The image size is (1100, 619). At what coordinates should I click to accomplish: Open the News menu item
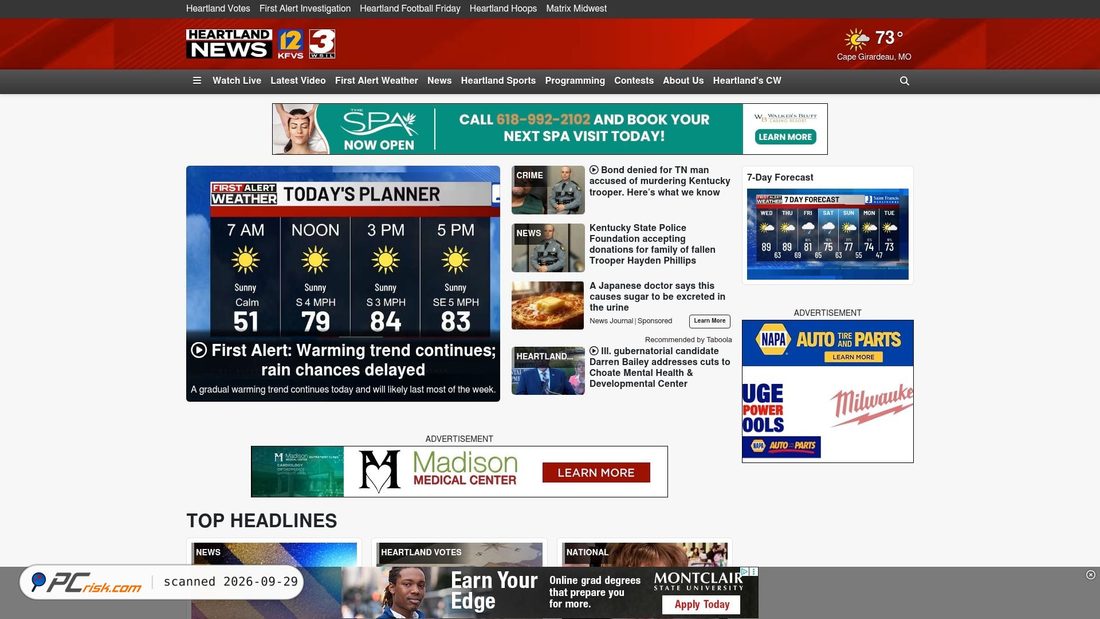click(x=439, y=81)
